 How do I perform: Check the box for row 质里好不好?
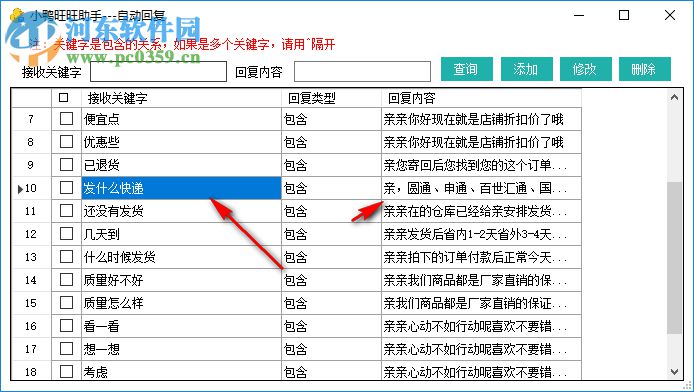click(66, 280)
